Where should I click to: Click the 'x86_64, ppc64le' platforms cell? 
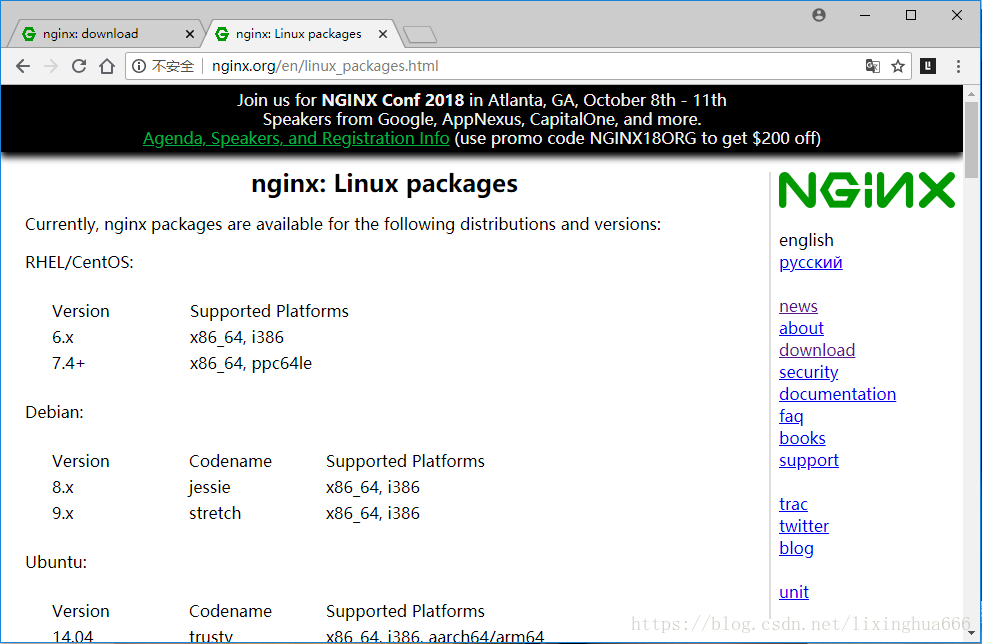[251, 363]
